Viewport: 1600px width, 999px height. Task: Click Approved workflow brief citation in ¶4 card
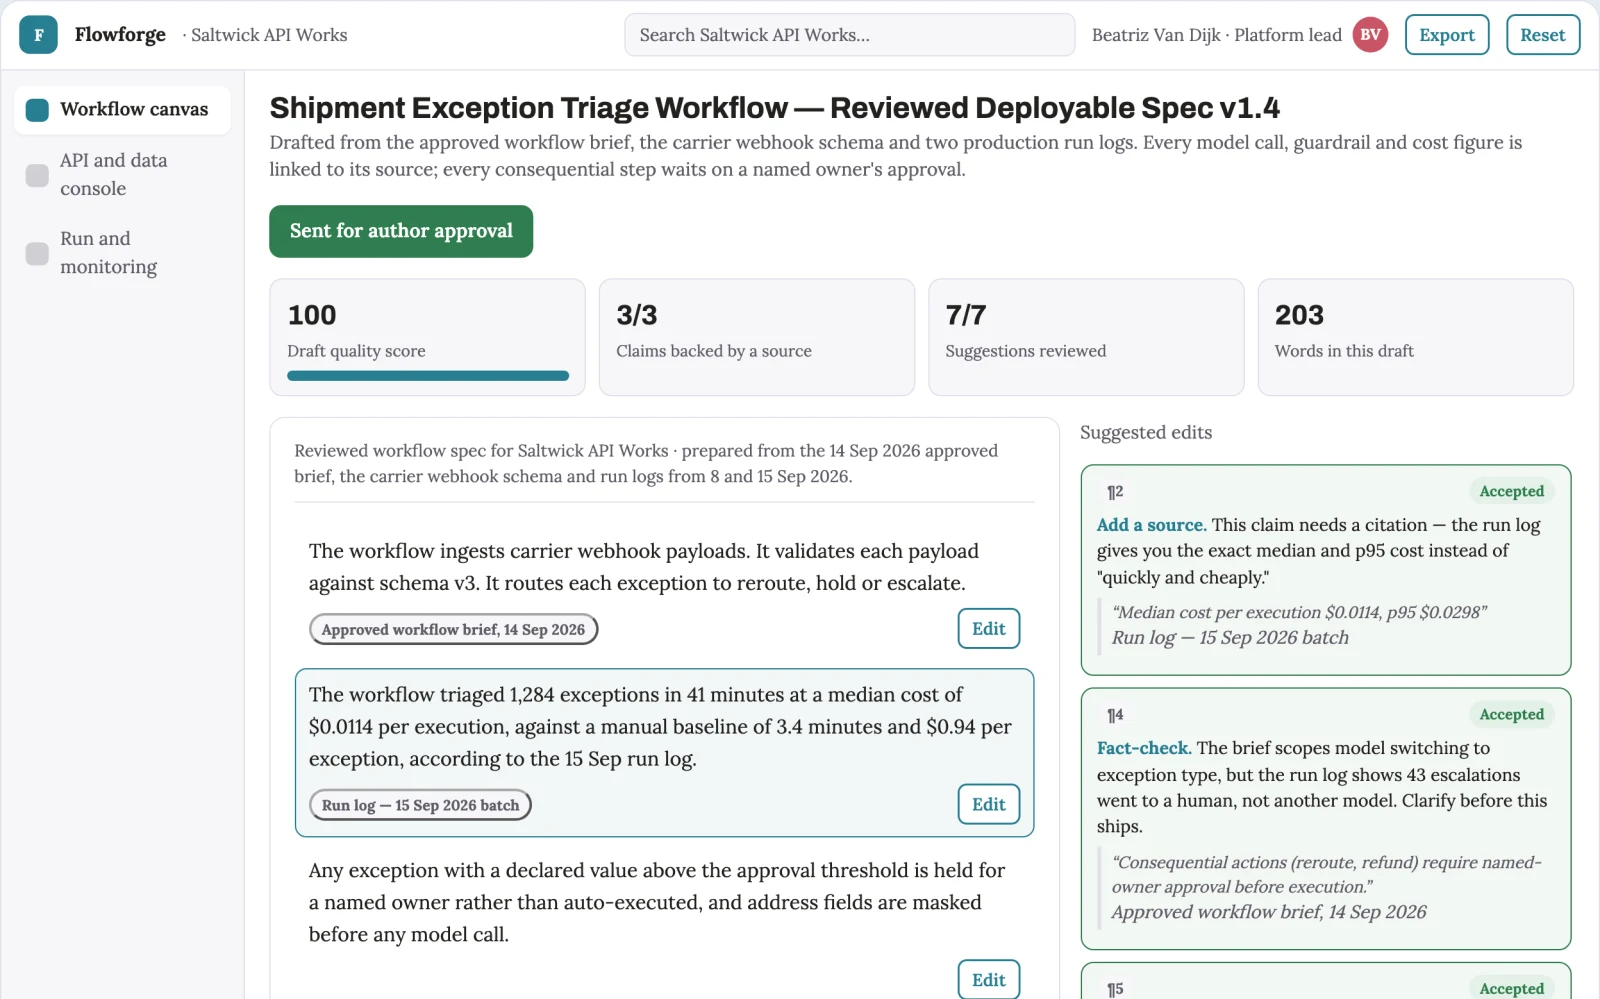1269,912
